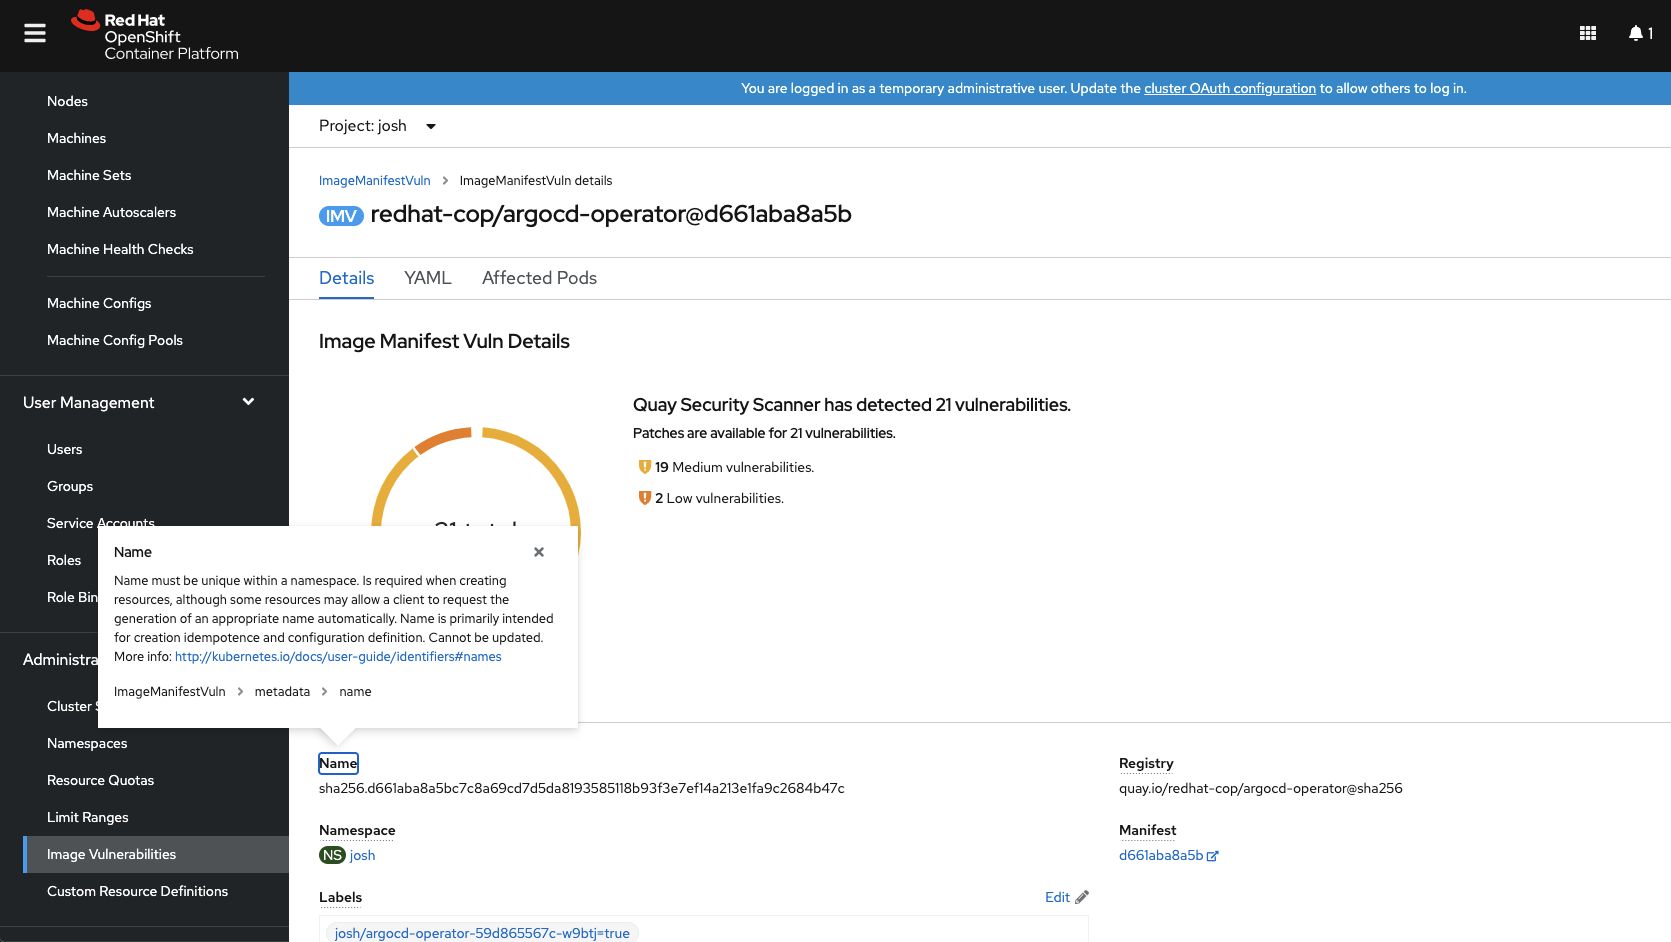The height and width of the screenshot is (942, 1671).
Task: Click the notifications bell icon
Action: 1636,33
